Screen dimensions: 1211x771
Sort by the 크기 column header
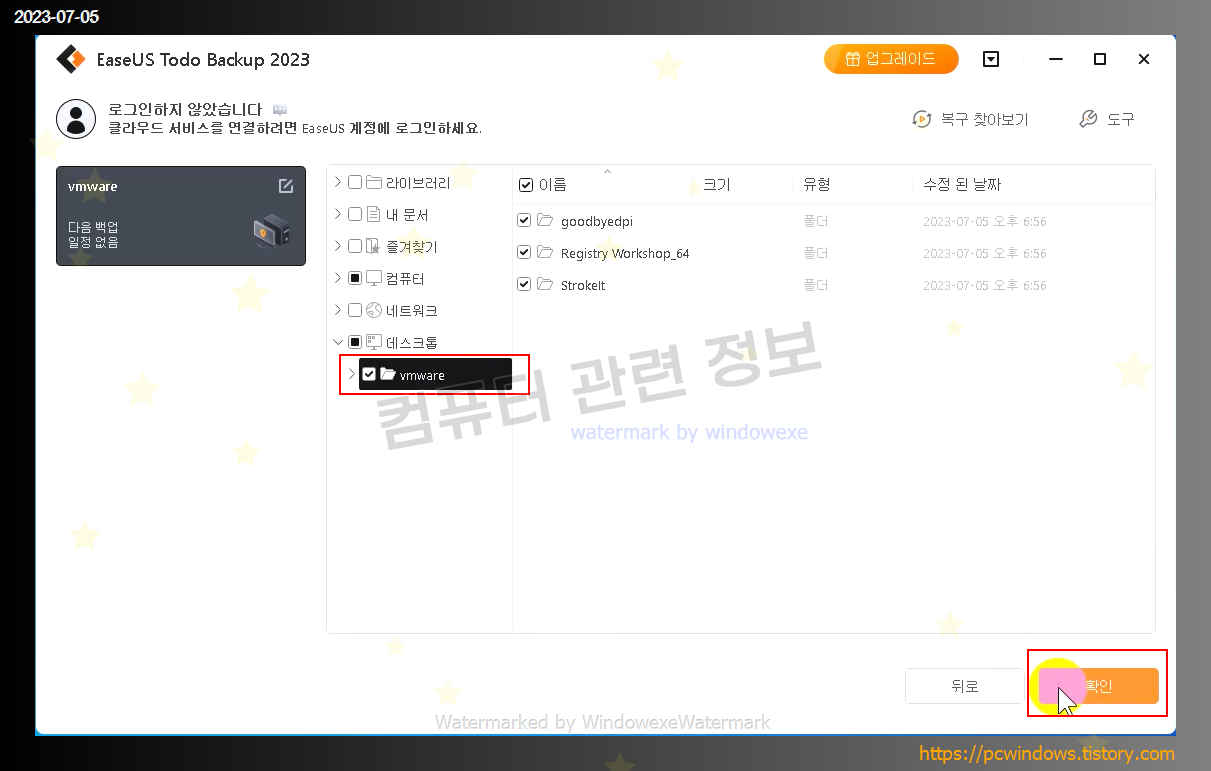pos(717,185)
